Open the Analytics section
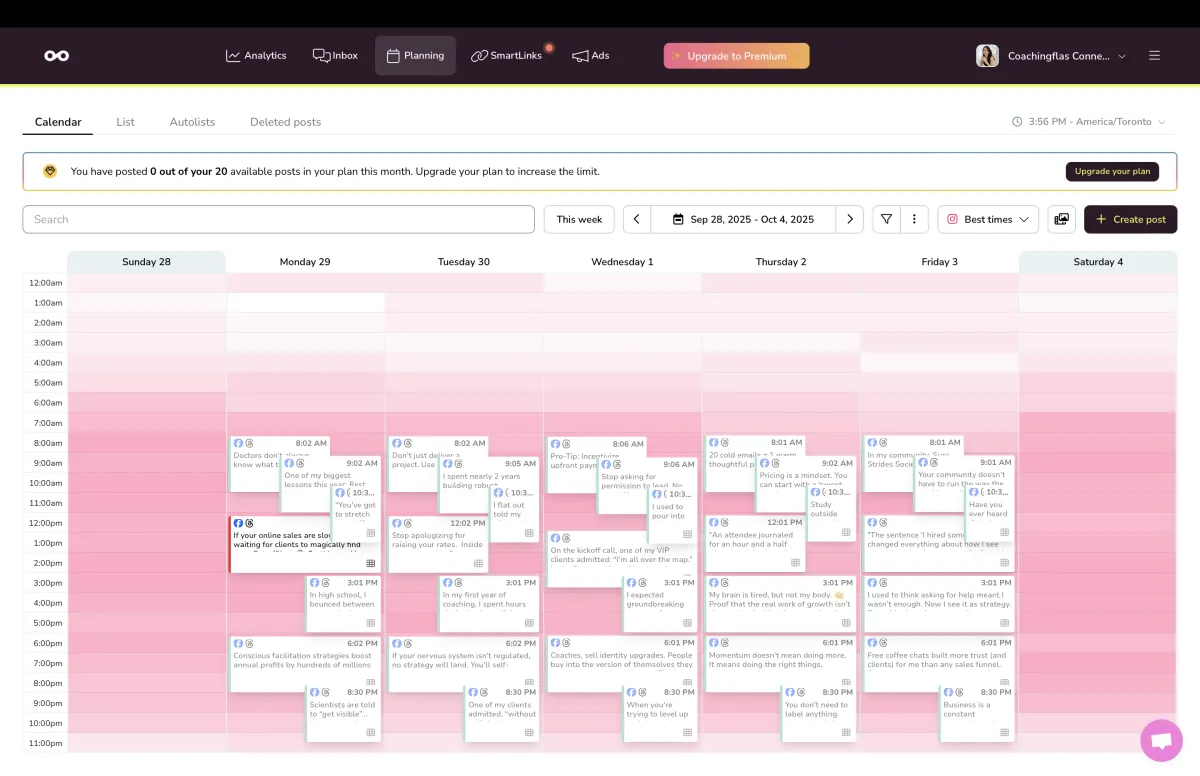 tap(256, 56)
